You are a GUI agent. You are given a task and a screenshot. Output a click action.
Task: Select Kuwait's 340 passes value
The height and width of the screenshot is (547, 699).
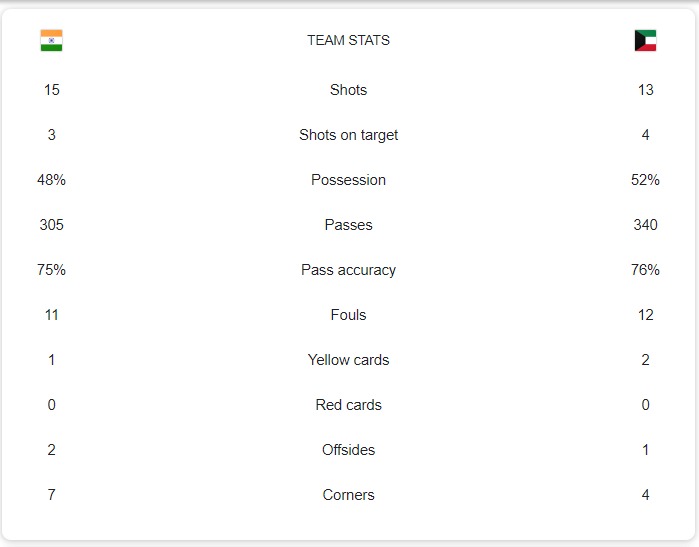[x=645, y=225]
